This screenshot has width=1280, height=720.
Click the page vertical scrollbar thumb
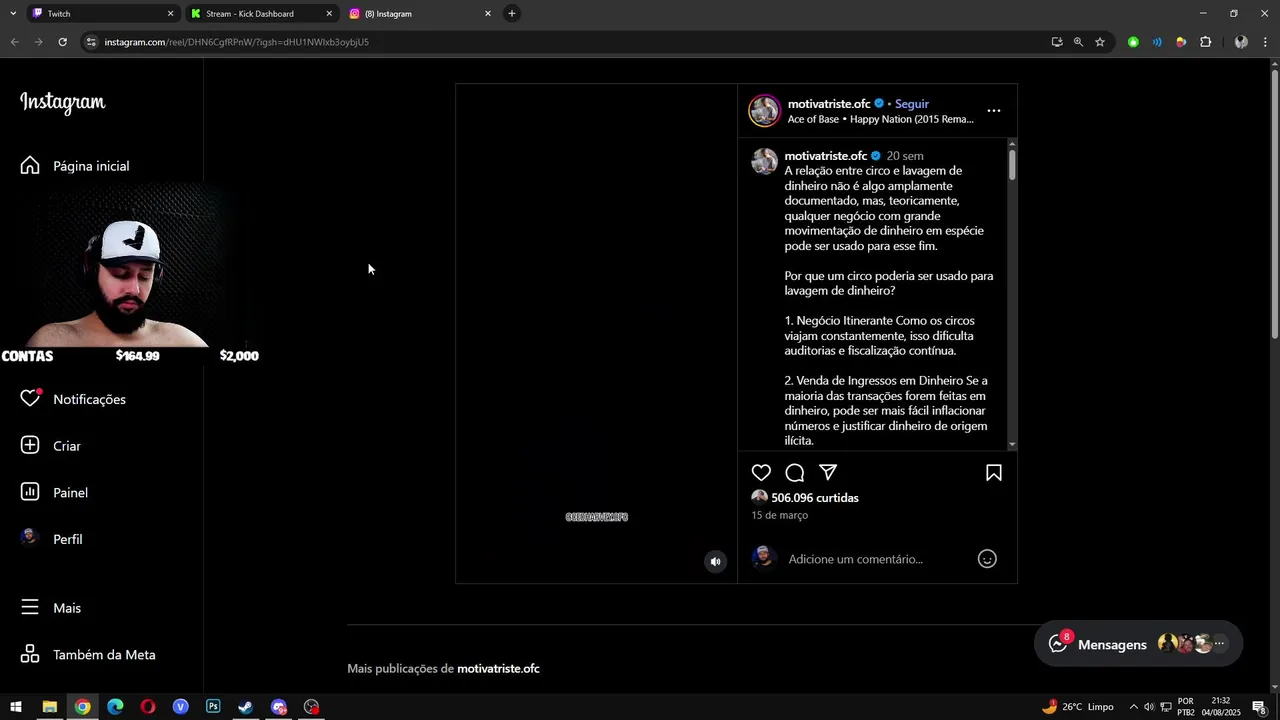point(1274,203)
